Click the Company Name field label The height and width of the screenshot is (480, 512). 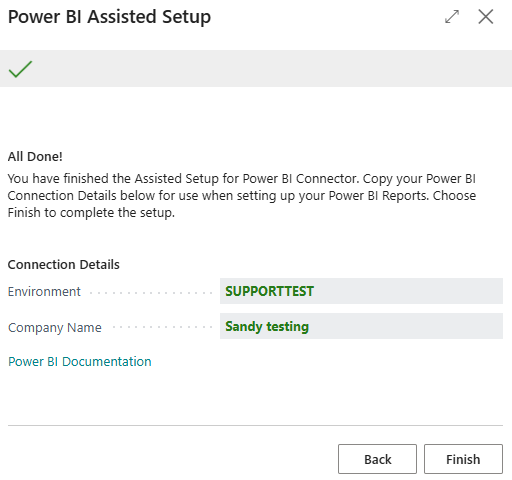pyautogui.click(x=55, y=327)
